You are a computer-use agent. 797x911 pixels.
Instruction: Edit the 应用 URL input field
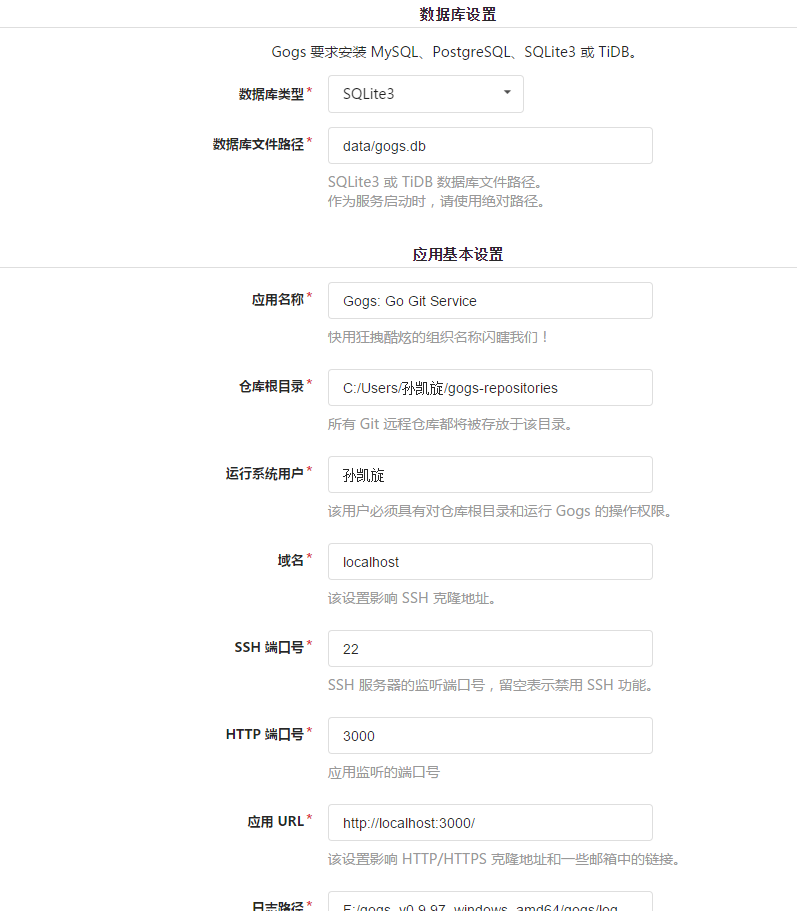[490, 823]
